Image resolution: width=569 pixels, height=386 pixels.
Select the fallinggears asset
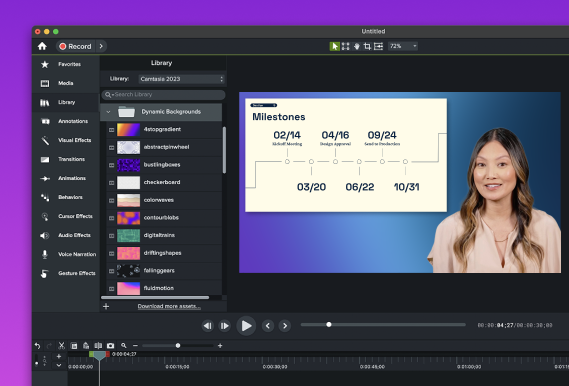click(x=164, y=271)
